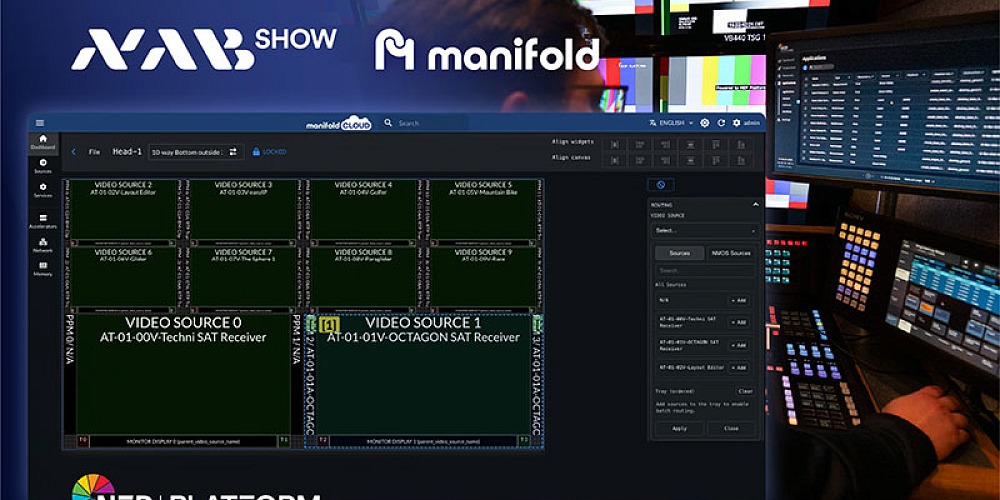The image size is (1000, 500).
Task: Open the Video Source Select dropdown
Action: point(705,230)
